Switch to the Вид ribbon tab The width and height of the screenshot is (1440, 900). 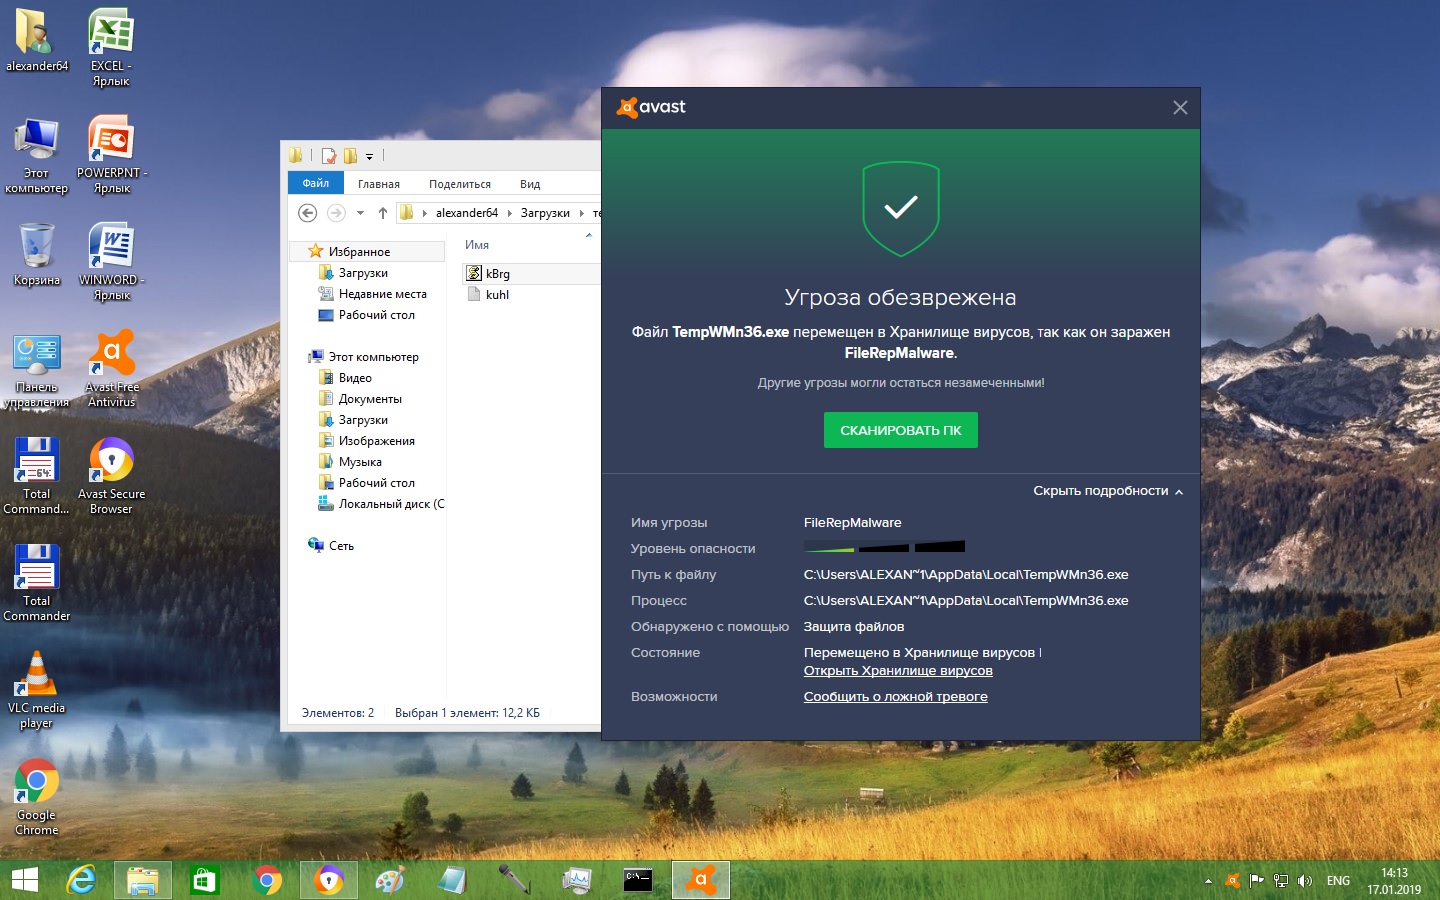coord(530,184)
